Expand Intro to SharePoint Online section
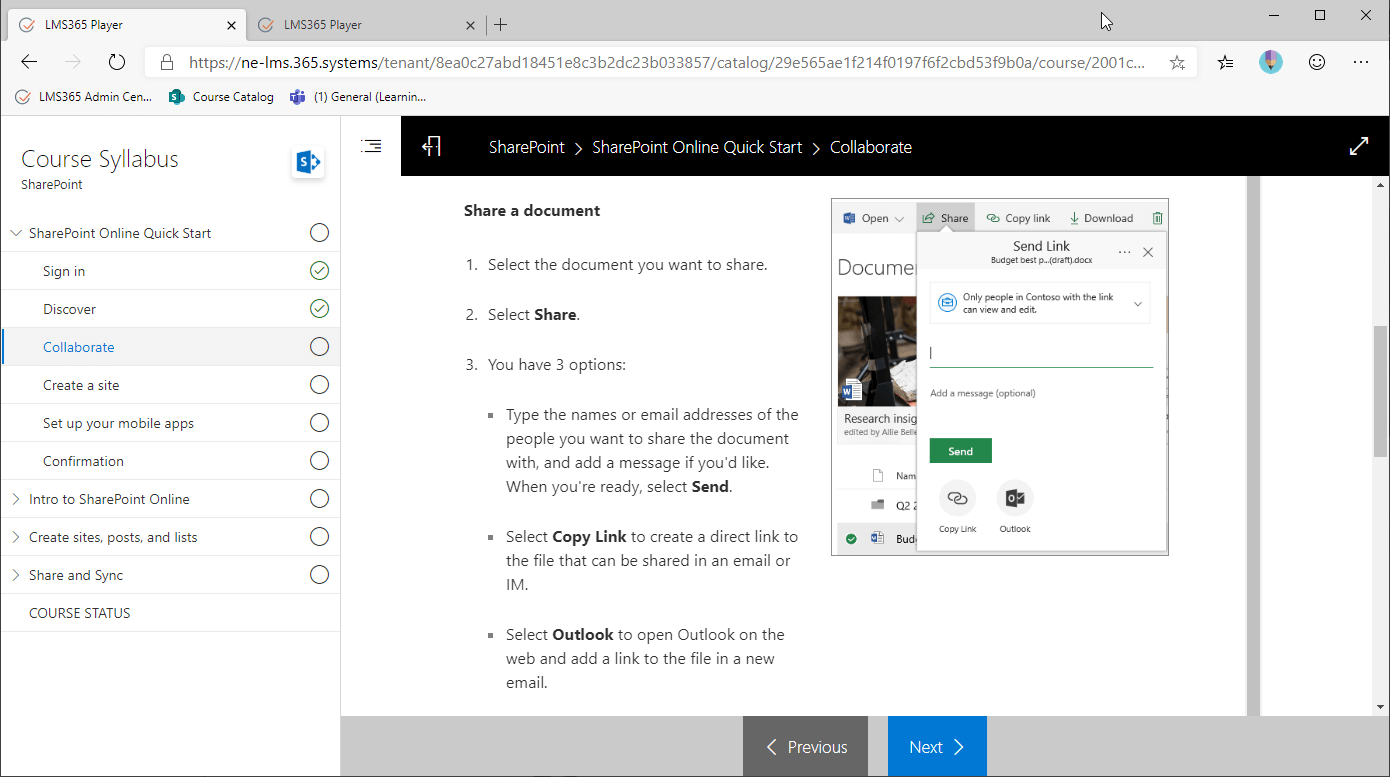Viewport: 1390px width, 777px height. point(16,499)
